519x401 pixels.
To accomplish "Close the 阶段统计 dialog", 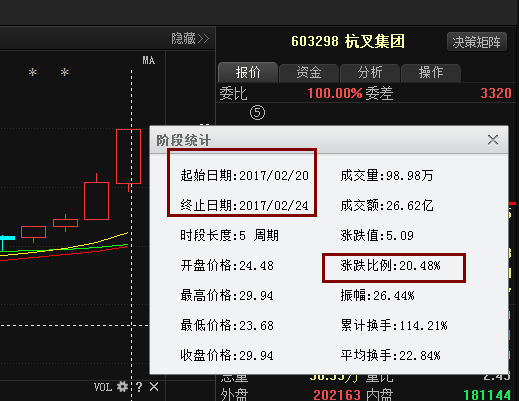I will (493, 140).
